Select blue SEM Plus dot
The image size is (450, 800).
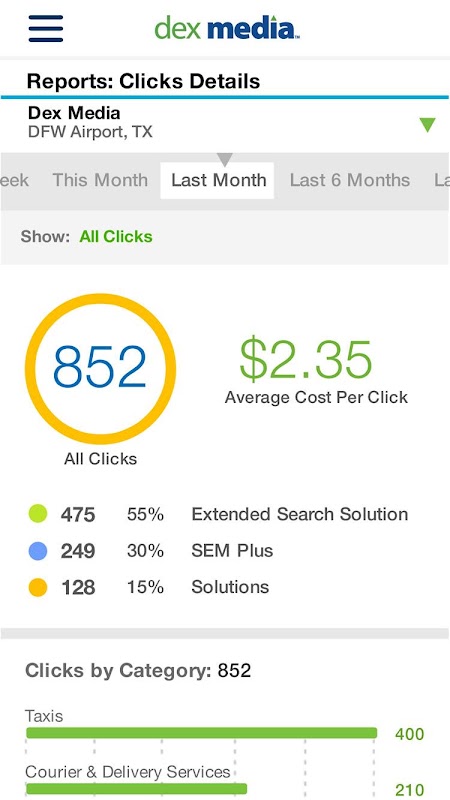point(38,551)
